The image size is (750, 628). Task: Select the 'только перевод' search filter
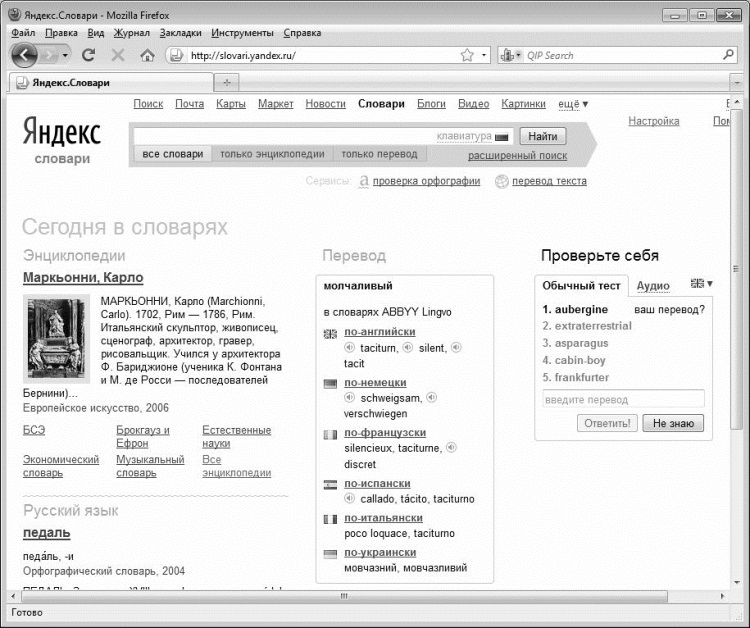click(x=379, y=154)
